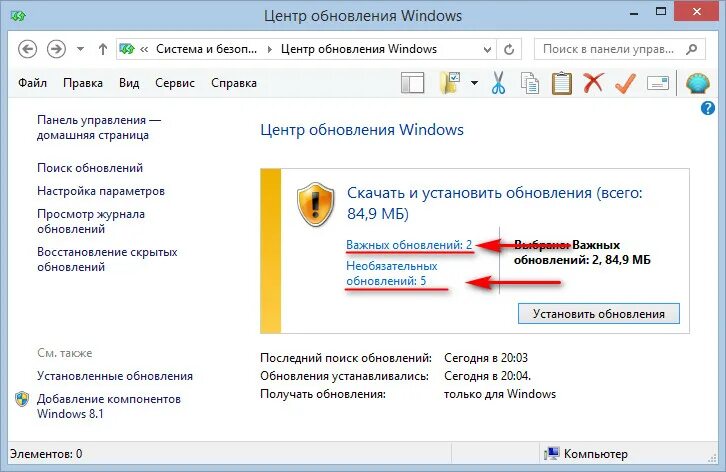
Task: Click the Forward navigation arrow
Action: click(56, 49)
